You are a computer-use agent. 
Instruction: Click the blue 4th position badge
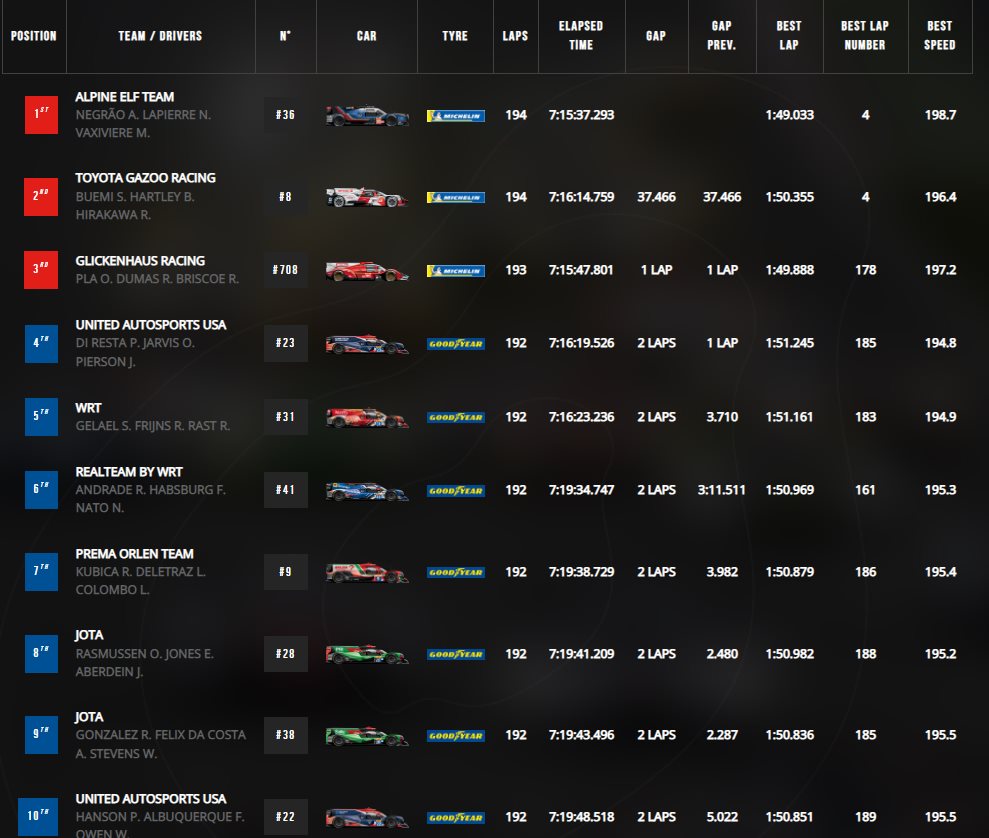(x=41, y=344)
